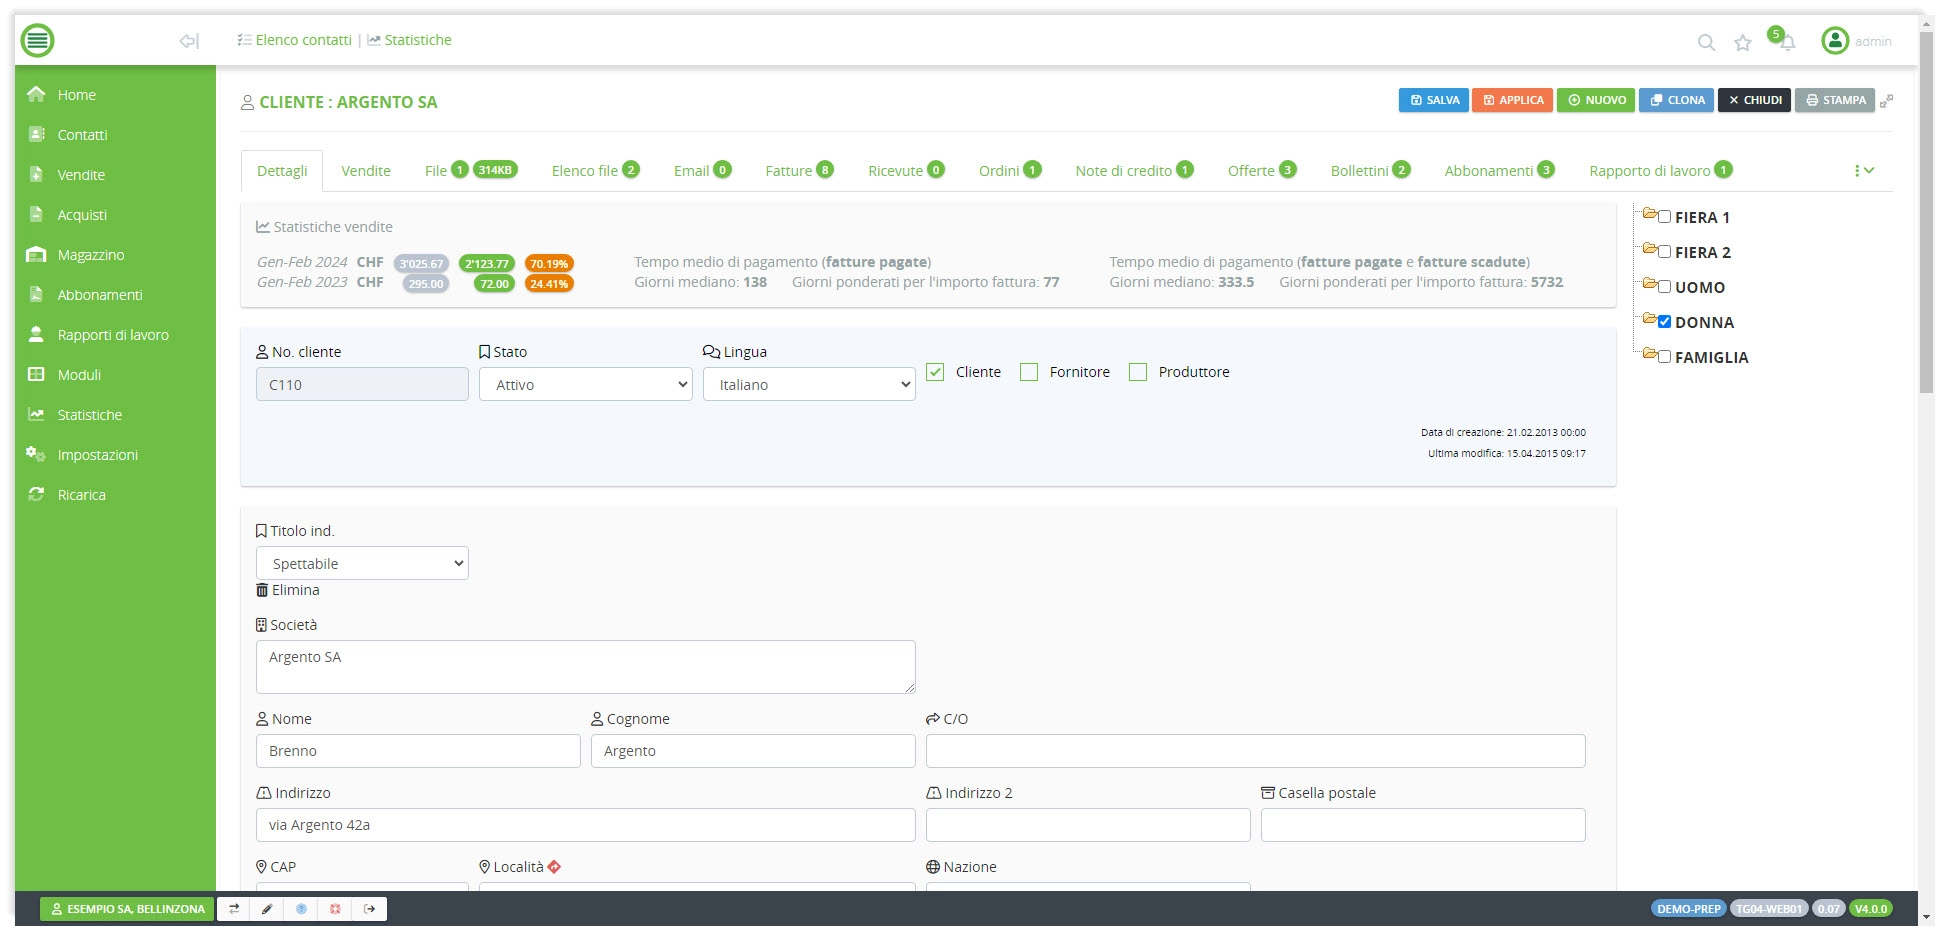Click the search magnifier icon in top bar

pyautogui.click(x=1706, y=42)
